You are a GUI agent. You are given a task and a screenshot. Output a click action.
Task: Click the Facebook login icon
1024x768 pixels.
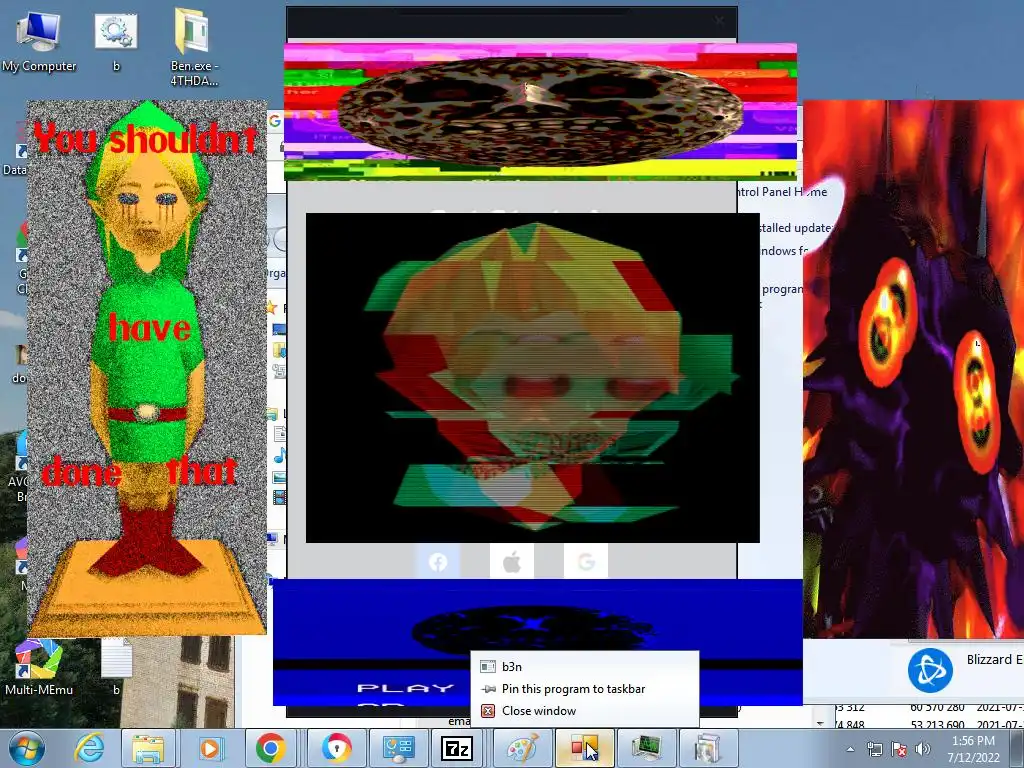(438, 562)
